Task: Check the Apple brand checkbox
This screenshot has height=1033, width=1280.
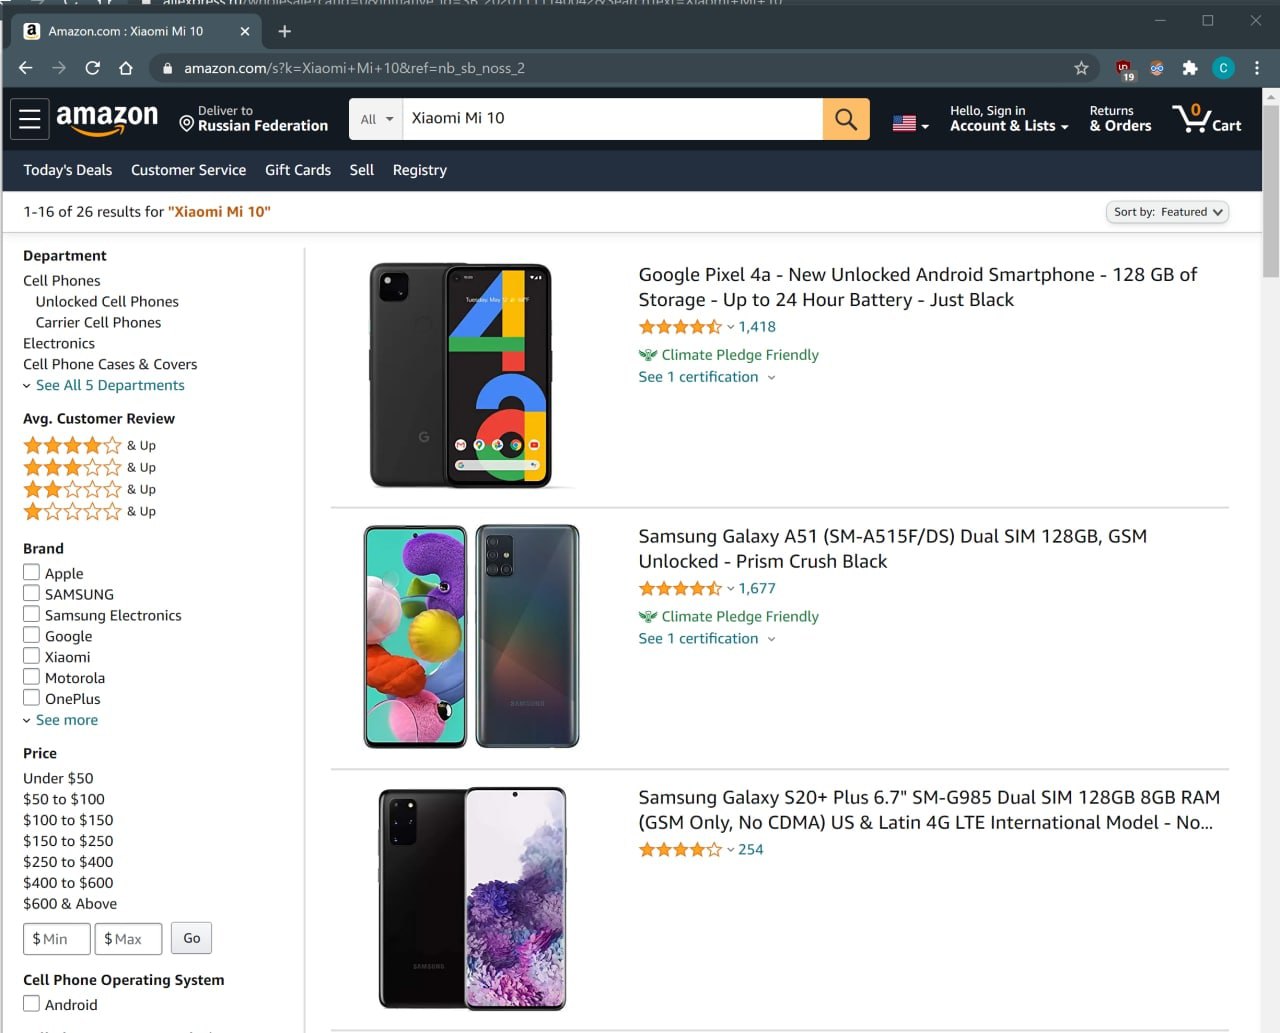Action: point(32,572)
